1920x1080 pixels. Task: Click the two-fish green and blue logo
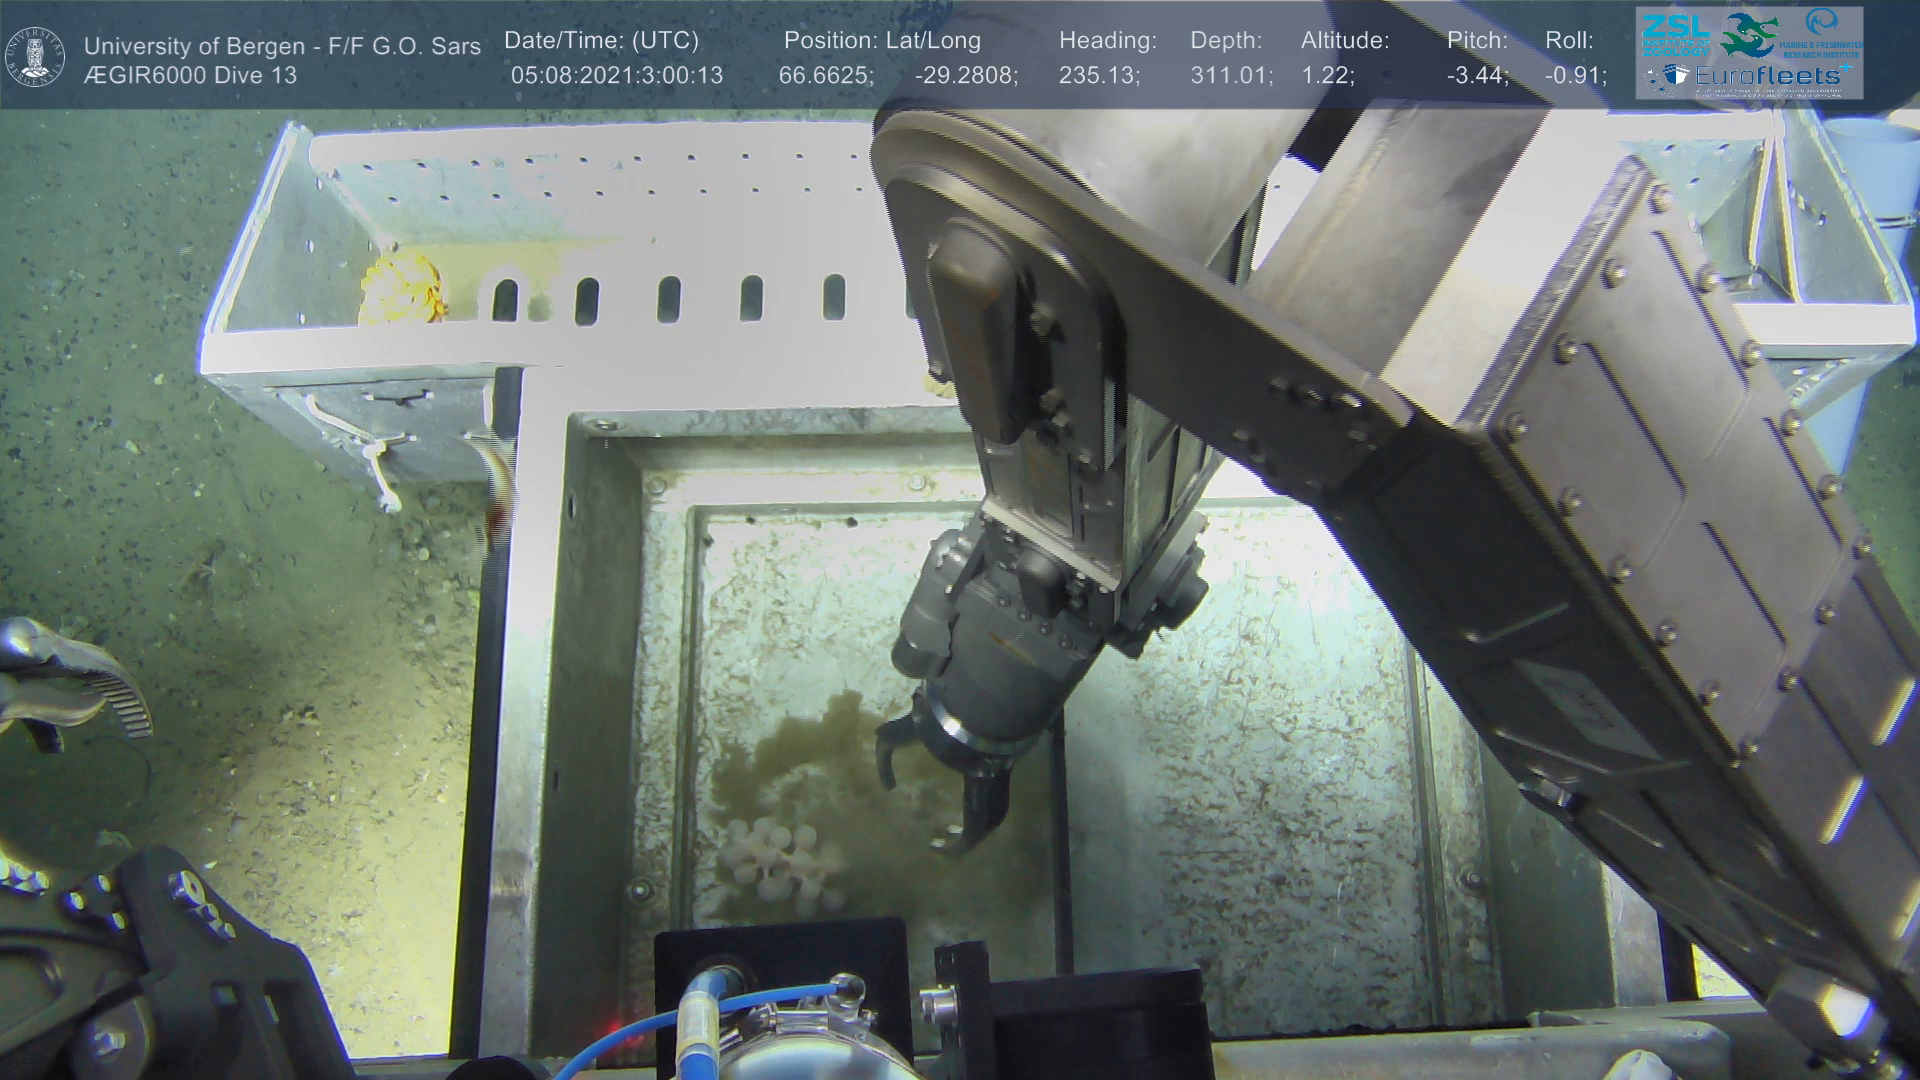coord(1748,35)
